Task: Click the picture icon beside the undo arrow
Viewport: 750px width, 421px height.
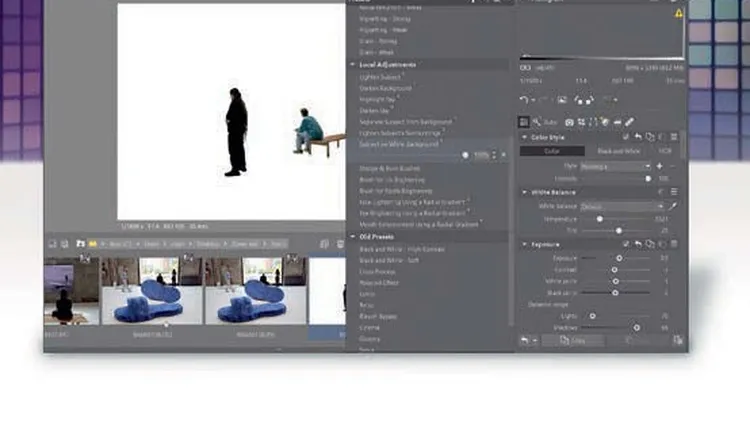Action: [x=562, y=100]
